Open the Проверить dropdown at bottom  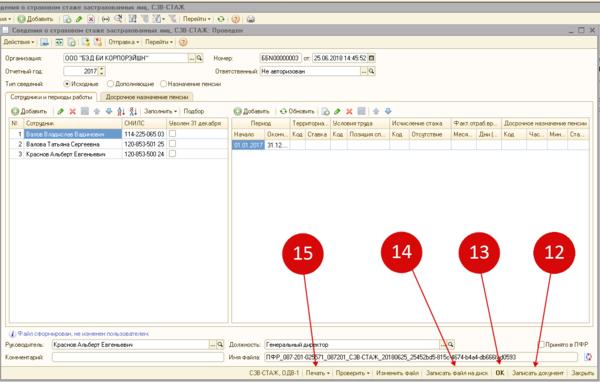(x=352, y=373)
